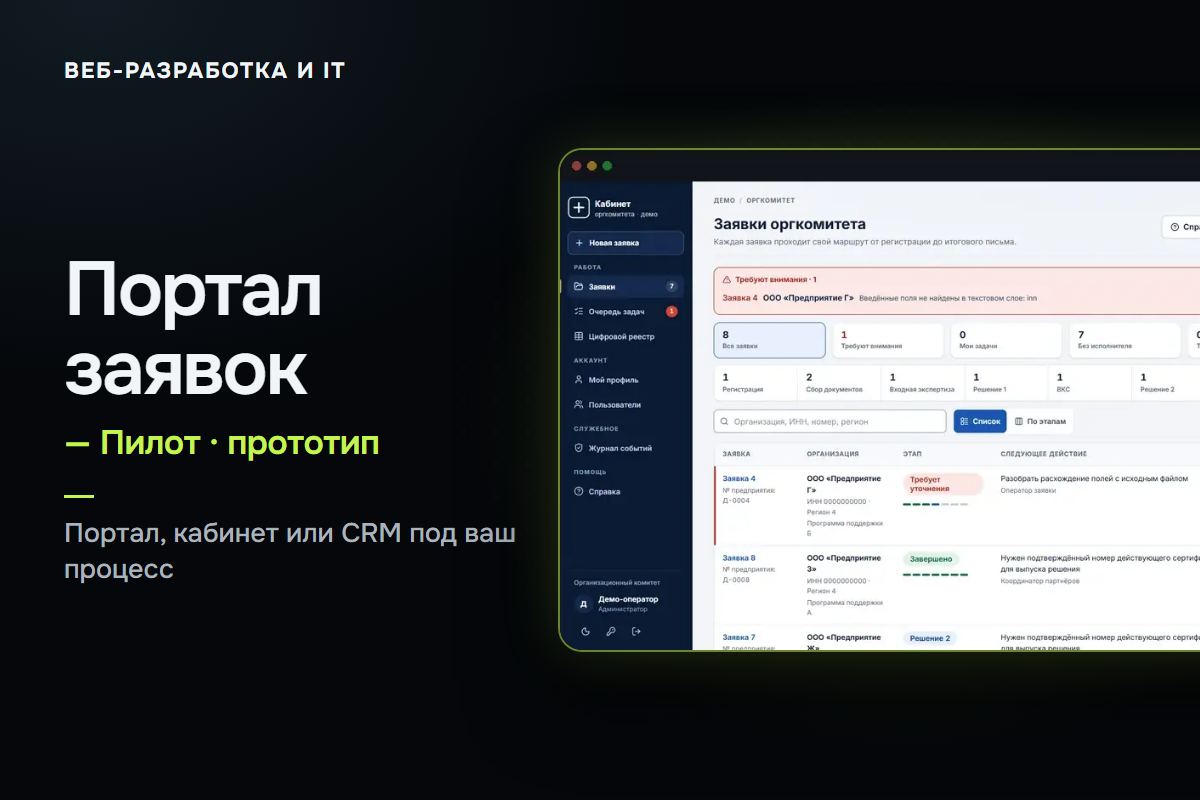Click ОРГКОМИТЕТ in the breadcrumb
The width and height of the screenshot is (1200, 800).
(770, 200)
